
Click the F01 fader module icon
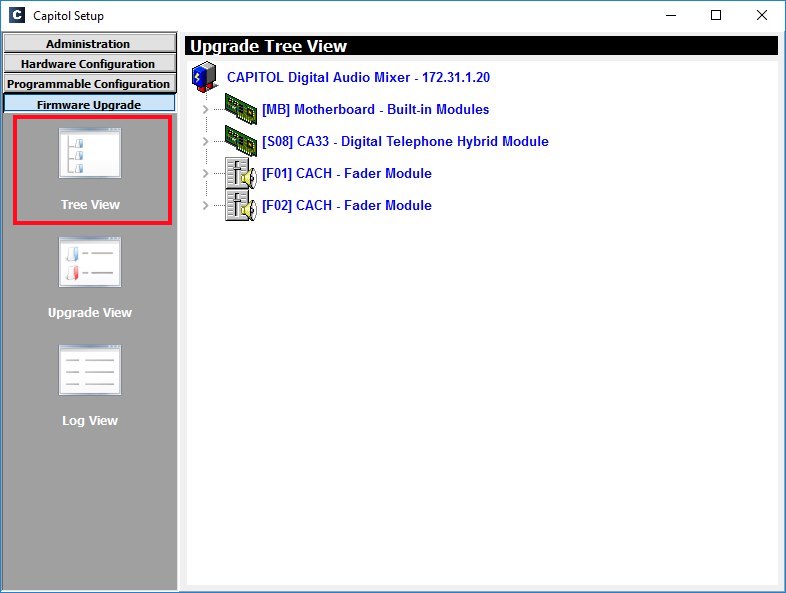click(241, 173)
